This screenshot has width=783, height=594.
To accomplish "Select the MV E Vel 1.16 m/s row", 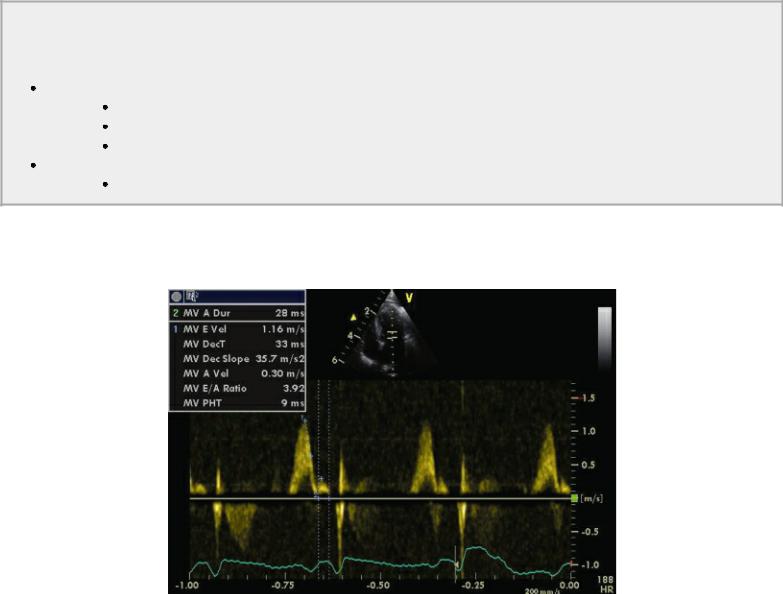I will [x=238, y=329].
